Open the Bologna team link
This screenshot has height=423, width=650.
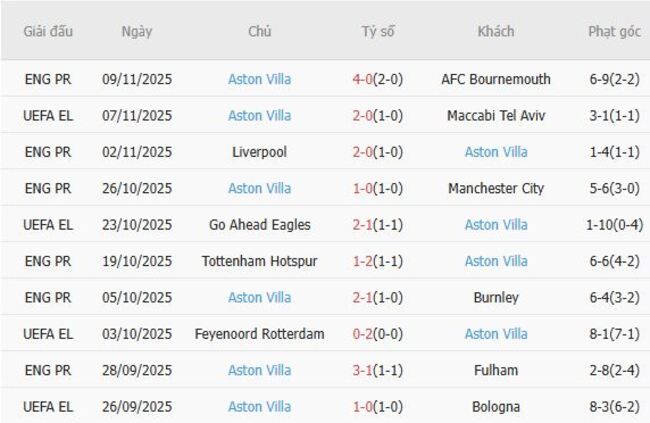[x=496, y=407]
